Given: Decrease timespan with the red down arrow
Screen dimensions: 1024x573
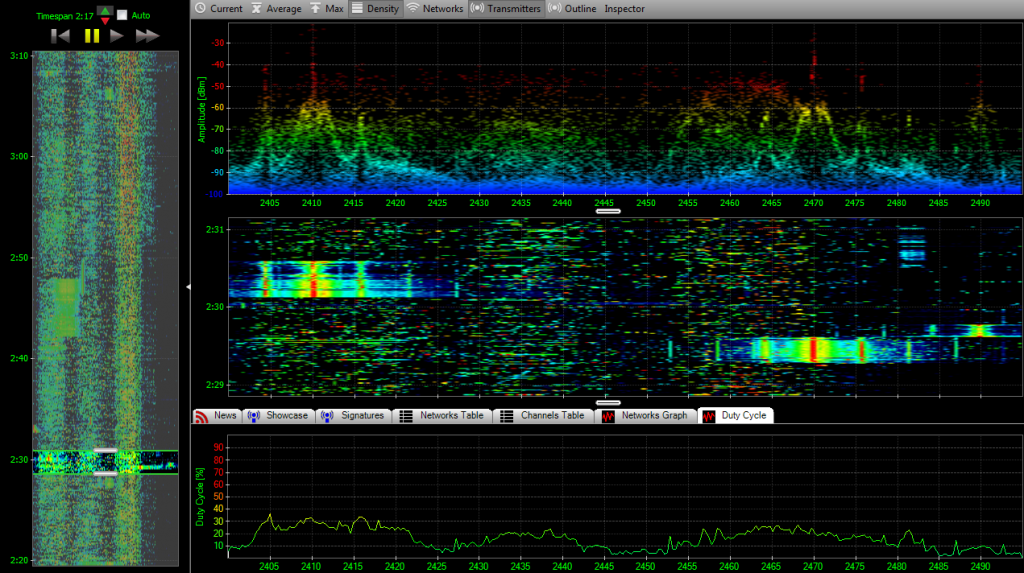Looking at the screenshot, I should tap(104, 20).
